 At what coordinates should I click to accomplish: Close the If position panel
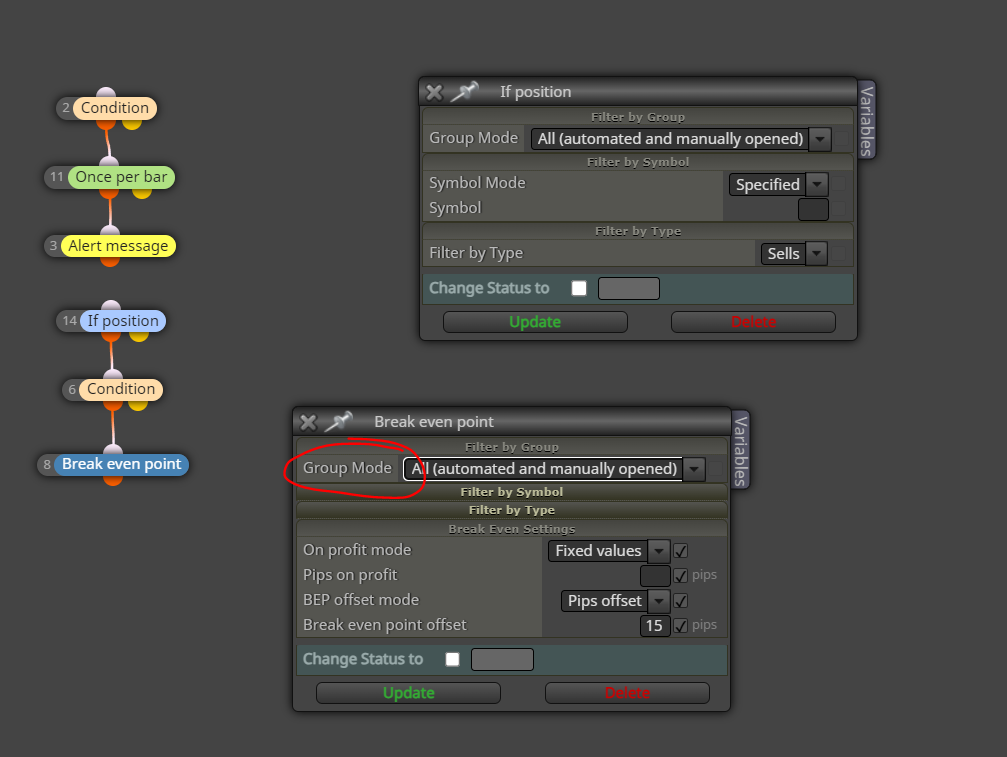[x=434, y=92]
